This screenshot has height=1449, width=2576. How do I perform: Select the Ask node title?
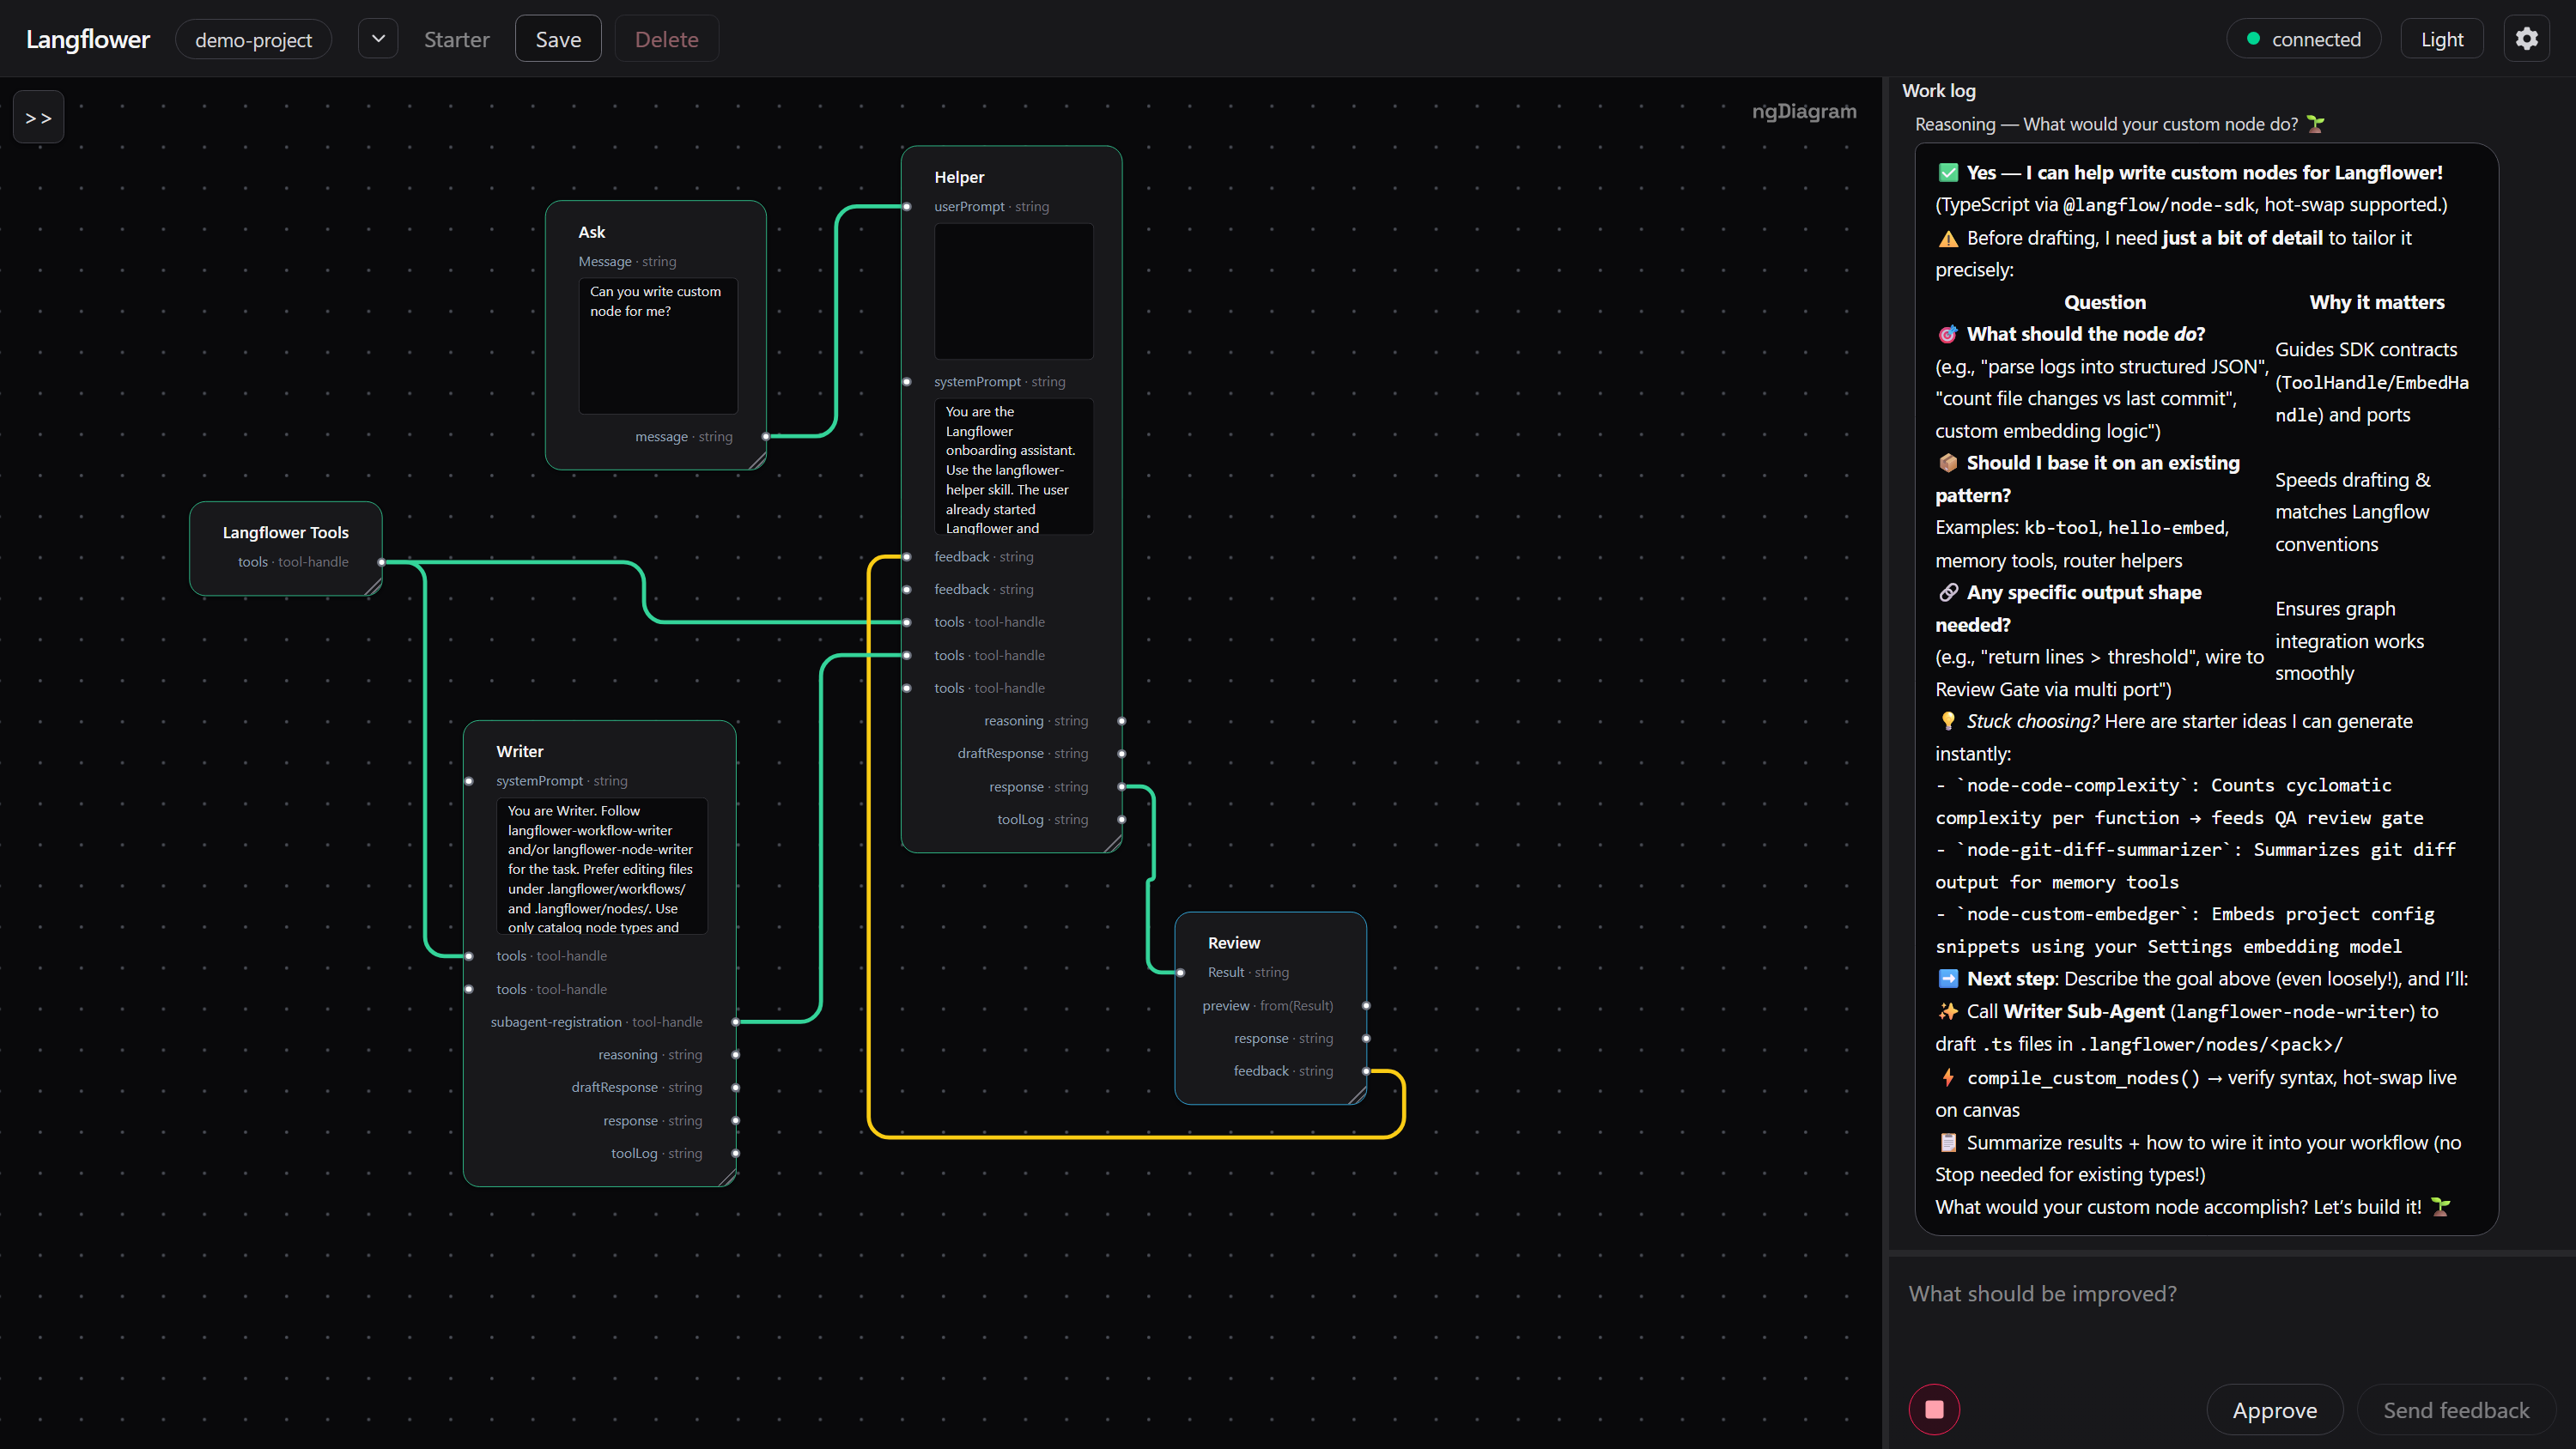(591, 232)
